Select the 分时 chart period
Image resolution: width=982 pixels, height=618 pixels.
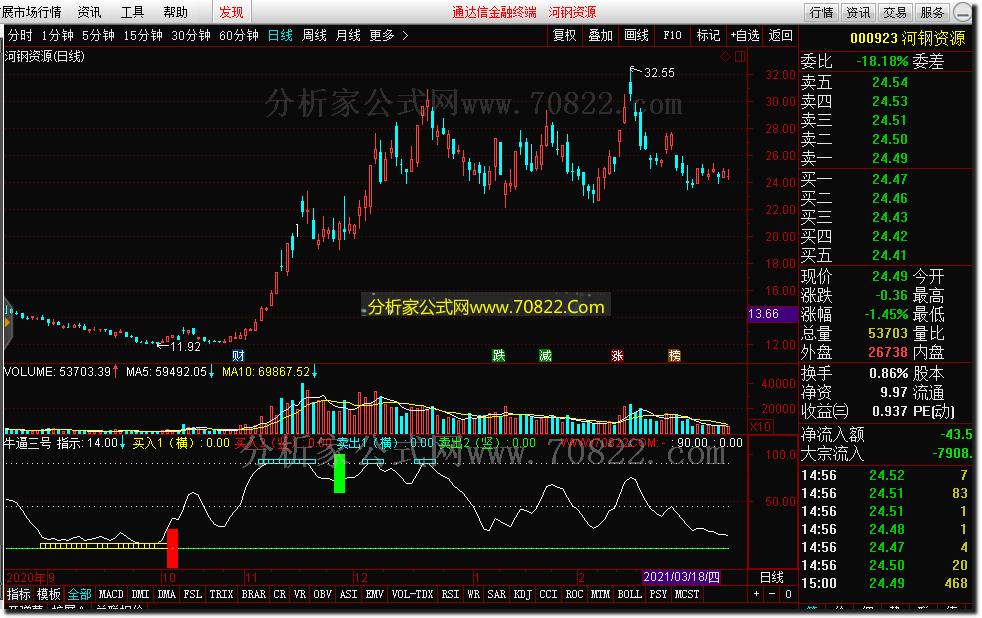click(20, 36)
